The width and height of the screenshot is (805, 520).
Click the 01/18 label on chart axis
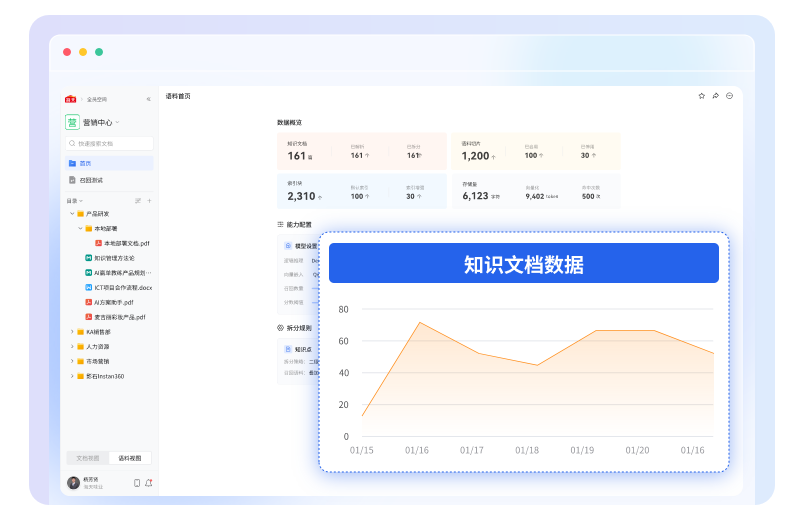527,450
